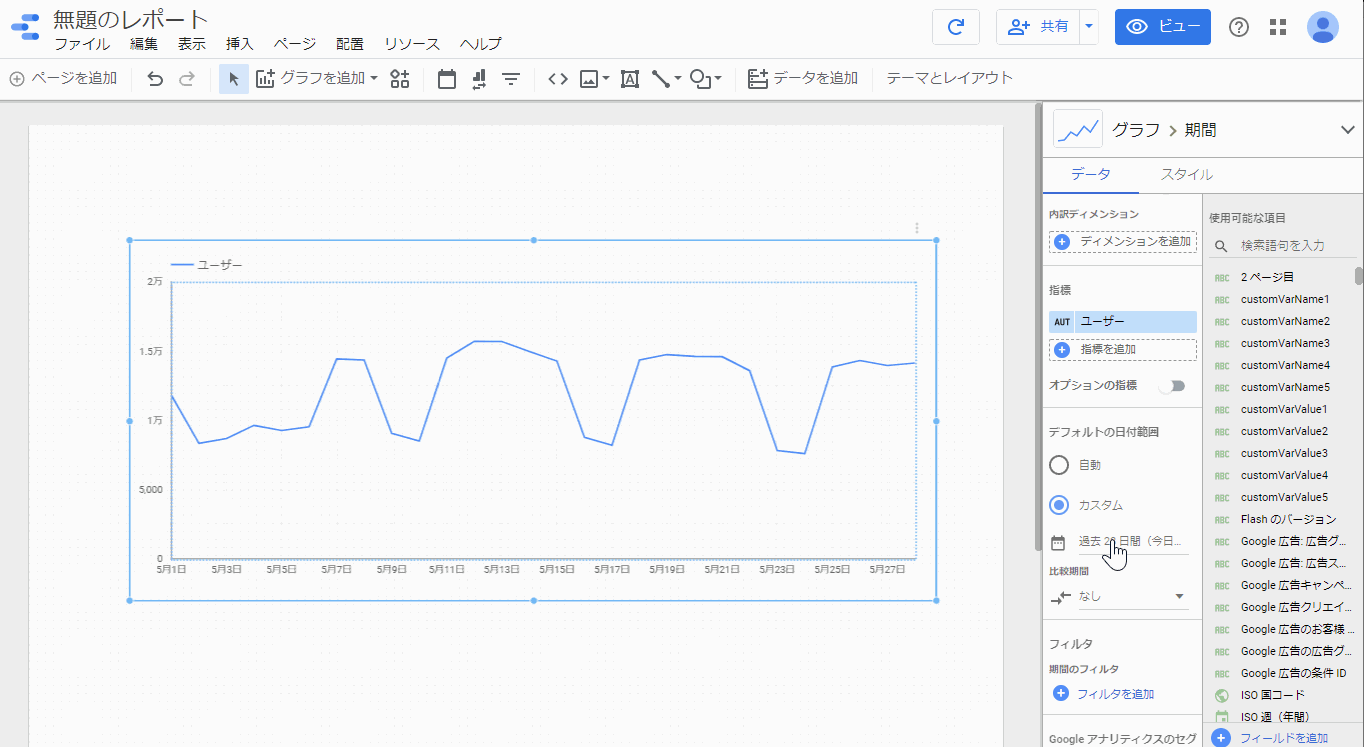Image resolution: width=1364 pixels, height=747 pixels.
Task: Collapse the chart properties panel chevron
Action: [x=1347, y=129]
